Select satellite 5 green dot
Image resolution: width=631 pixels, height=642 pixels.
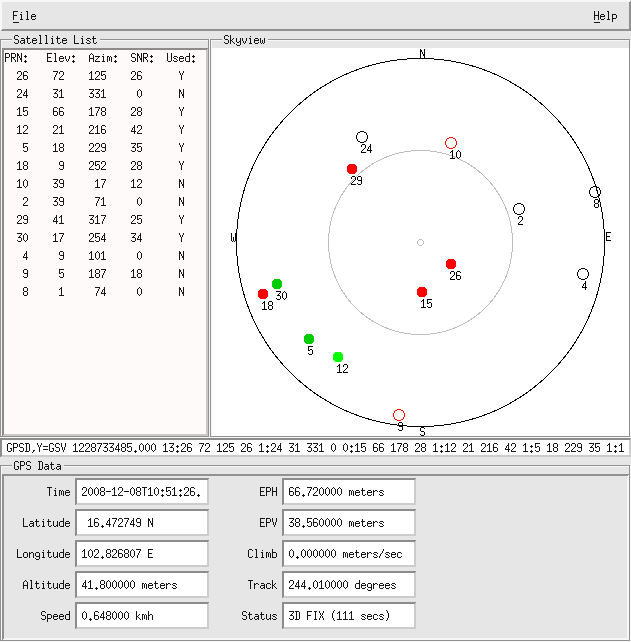click(309, 339)
